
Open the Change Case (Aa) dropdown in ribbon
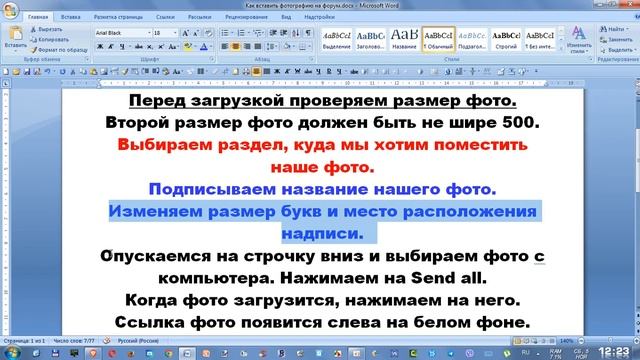pyautogui.click(x=173, y=47)
